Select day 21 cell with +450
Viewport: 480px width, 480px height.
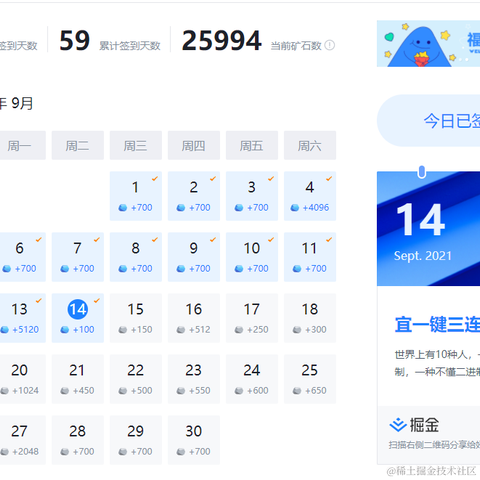(78, 379)
